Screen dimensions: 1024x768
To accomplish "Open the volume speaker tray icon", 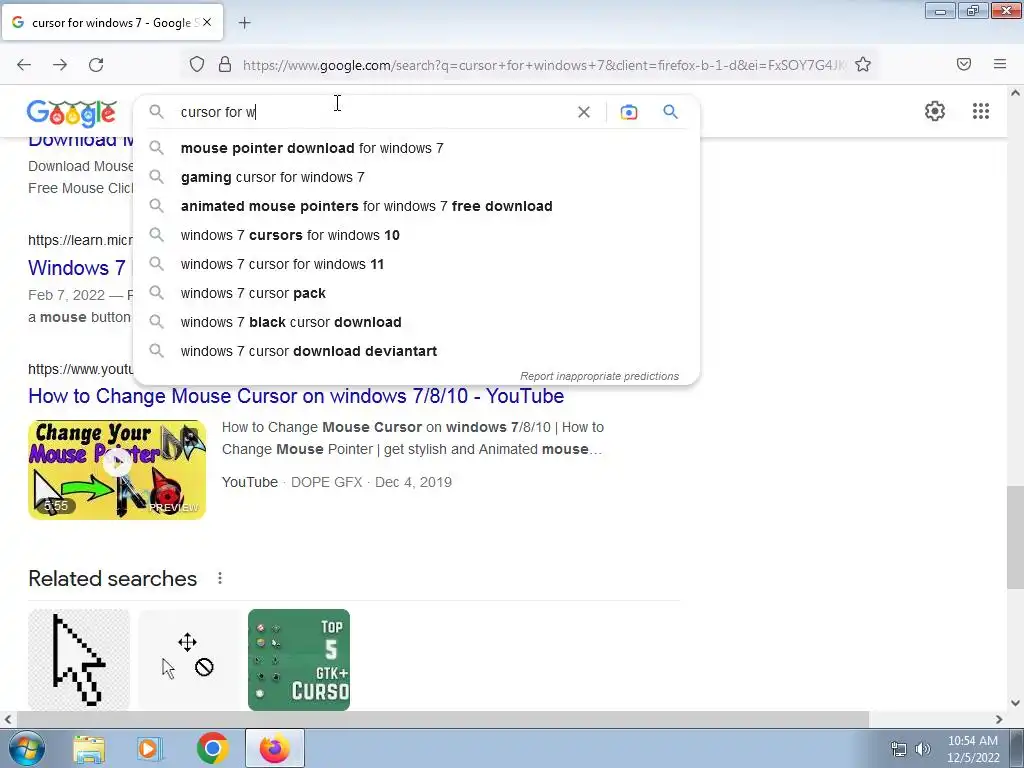I will pos(922,749).
